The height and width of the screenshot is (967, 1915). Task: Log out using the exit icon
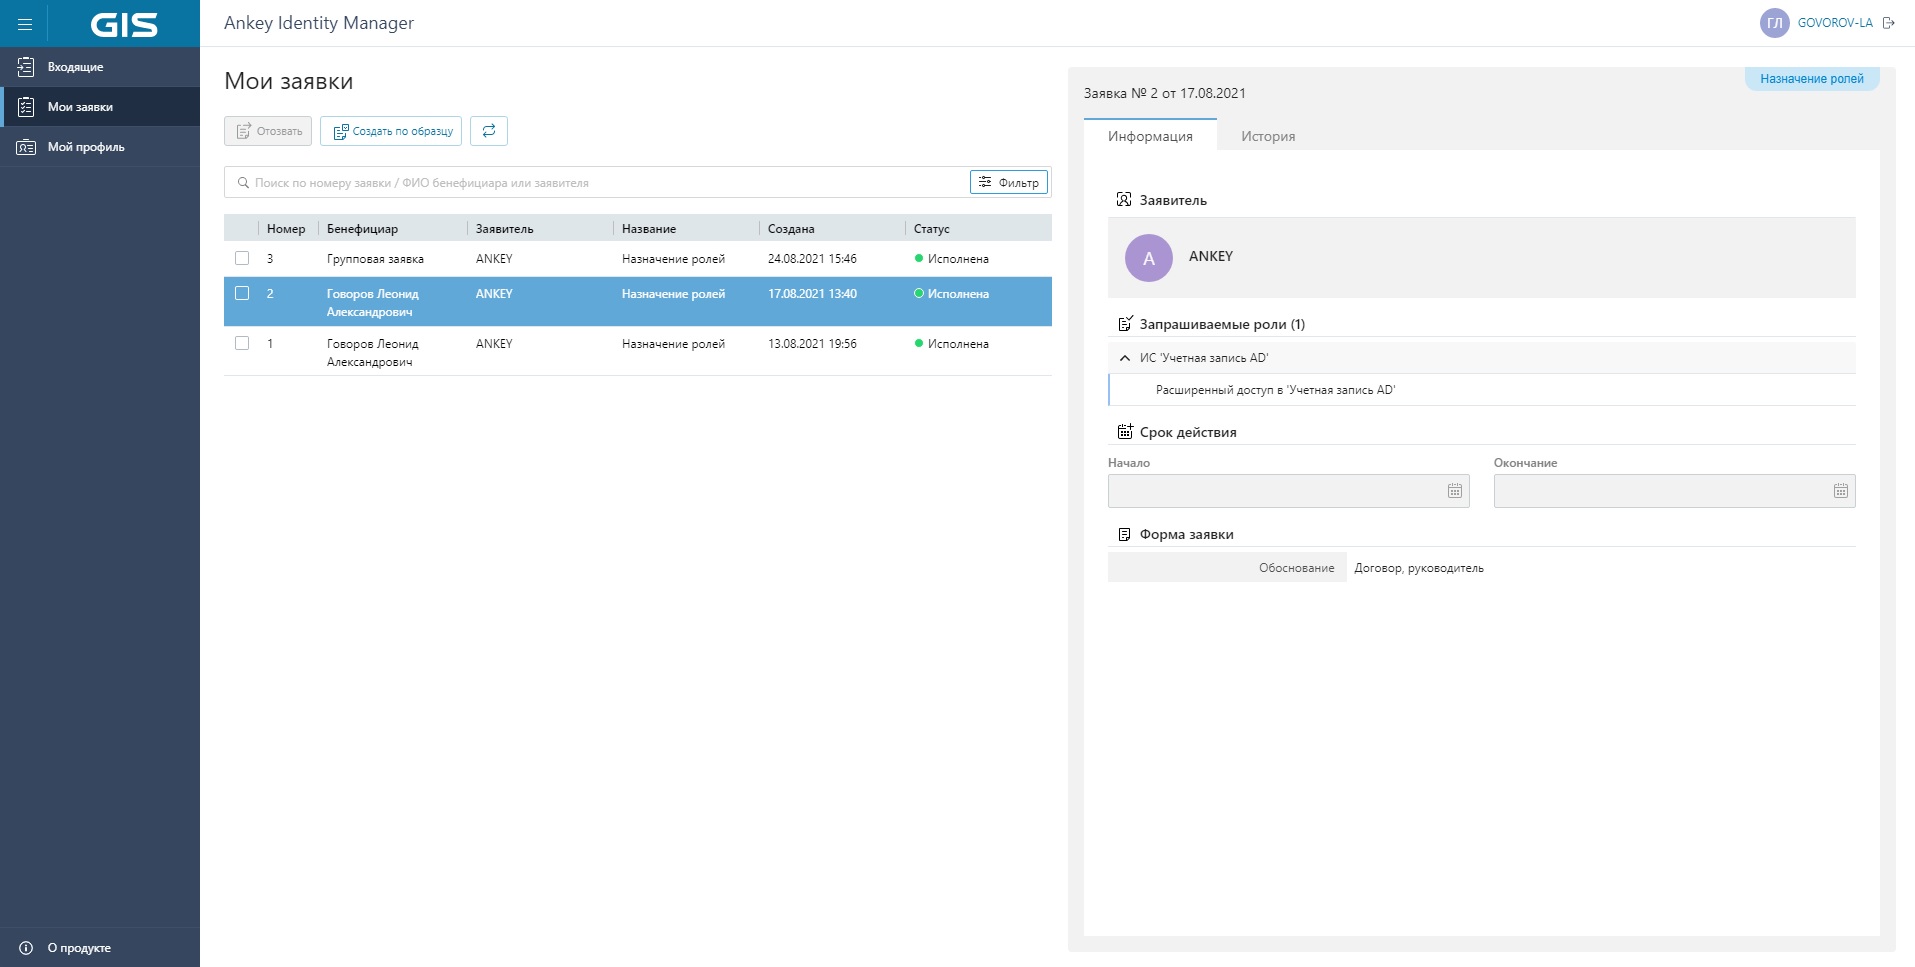1889,23
